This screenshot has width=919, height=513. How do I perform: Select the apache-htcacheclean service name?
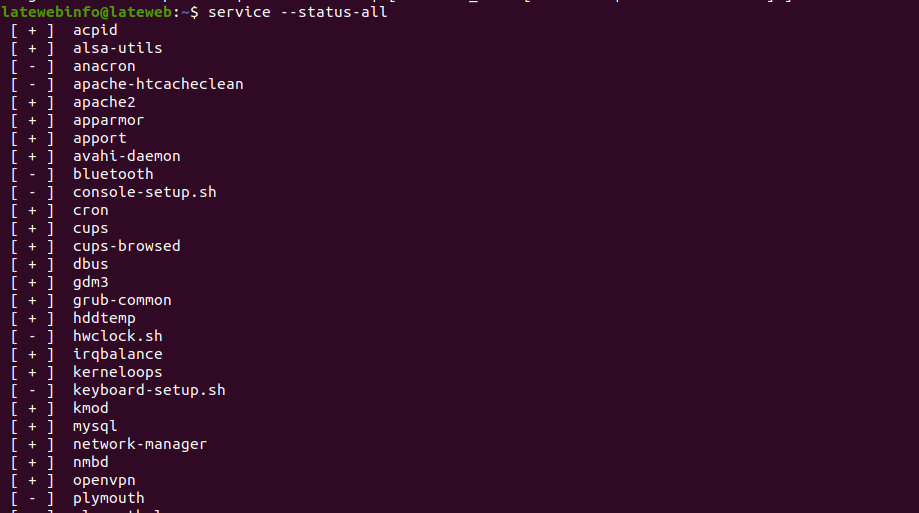[x=158, y=84]
